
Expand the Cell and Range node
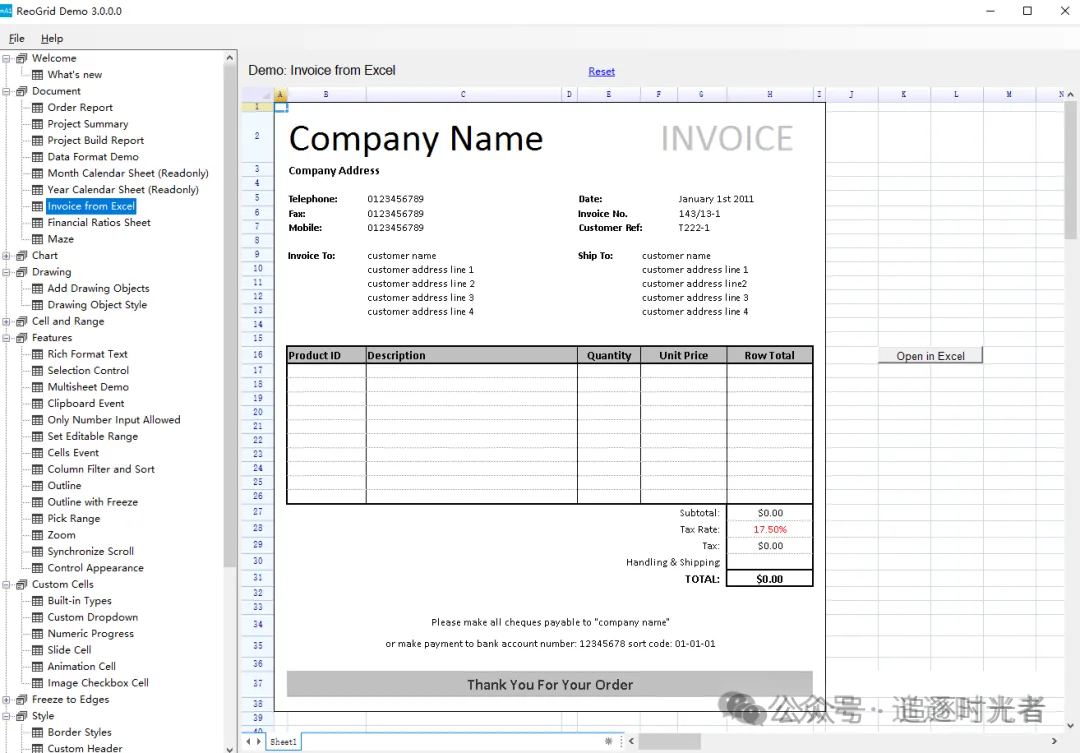pyautogui.click(x=6, y=321)
